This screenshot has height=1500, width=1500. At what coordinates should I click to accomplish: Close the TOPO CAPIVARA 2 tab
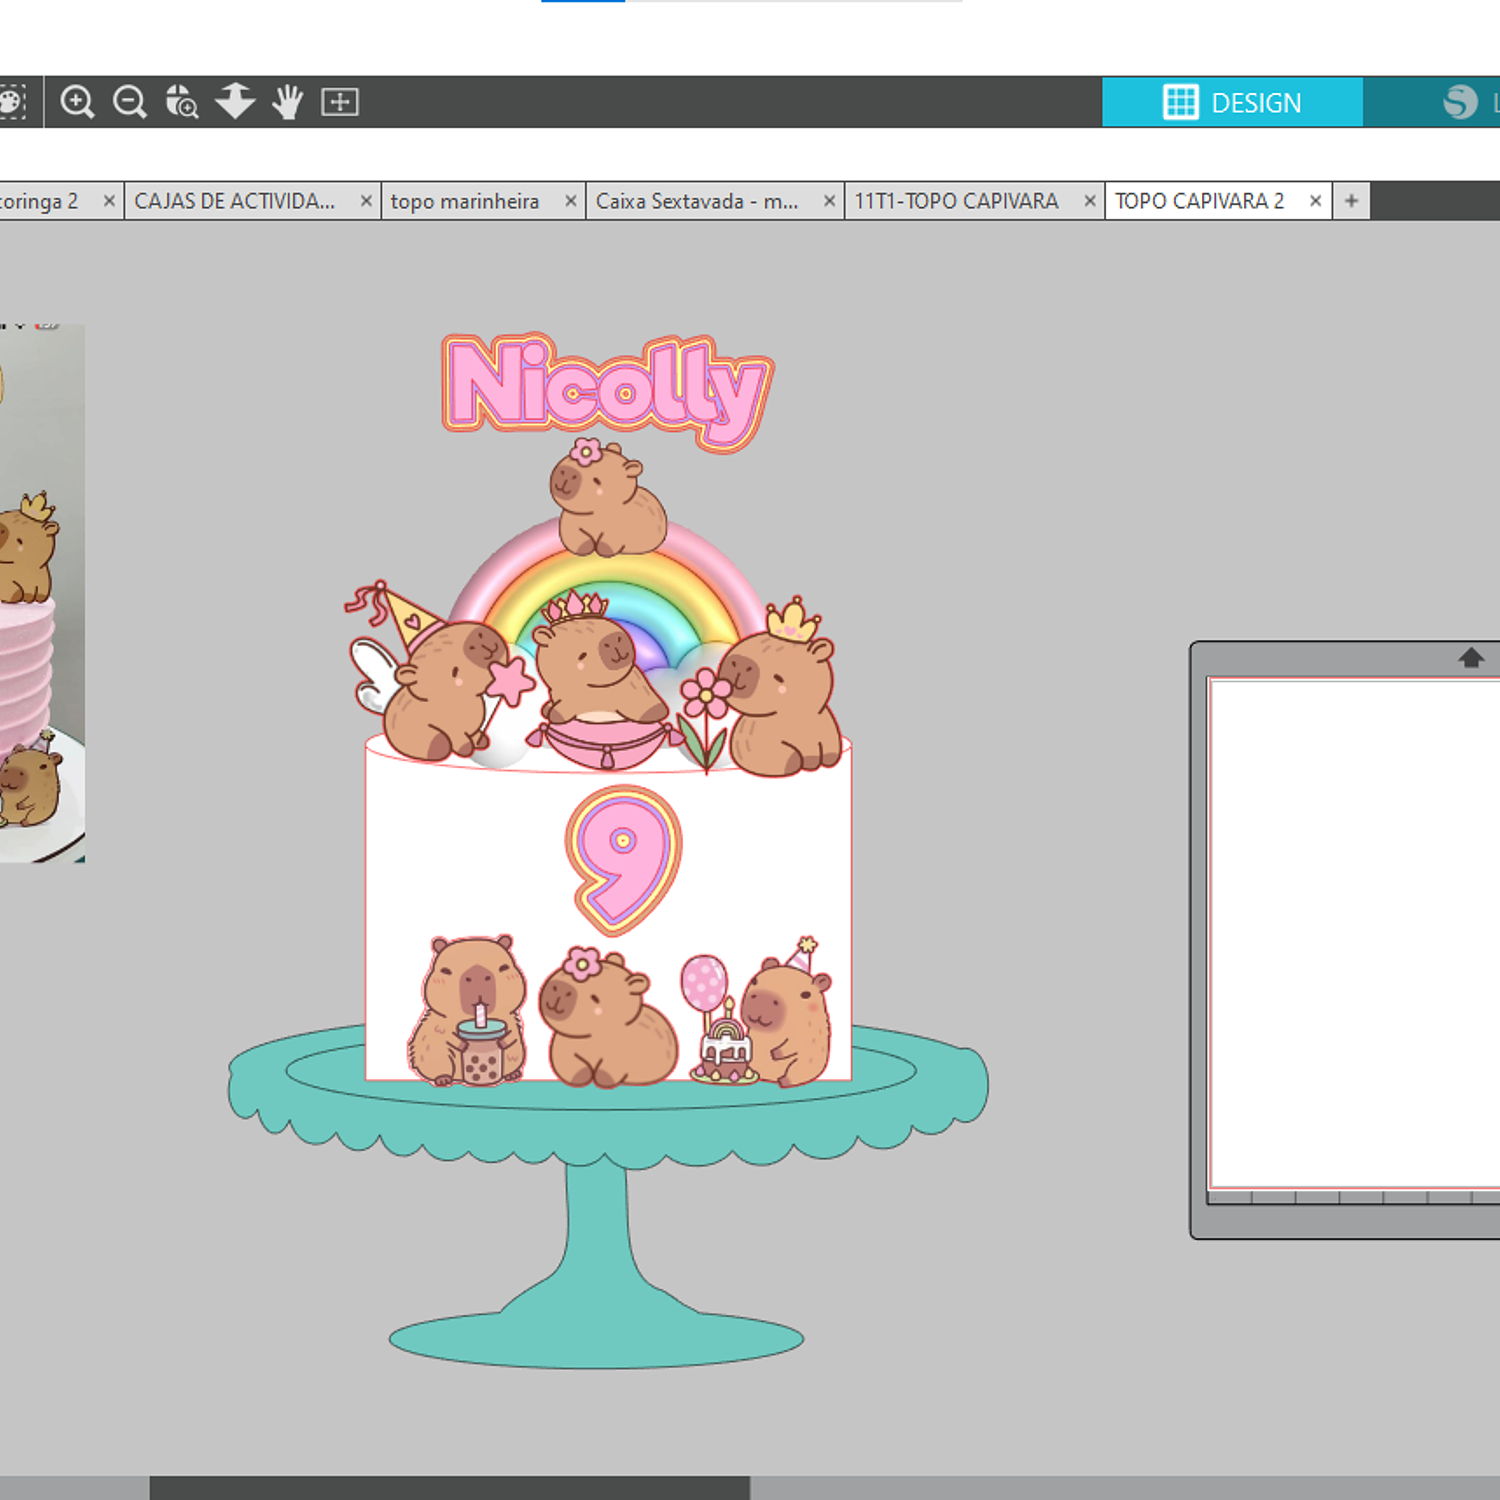(1316, 201)
